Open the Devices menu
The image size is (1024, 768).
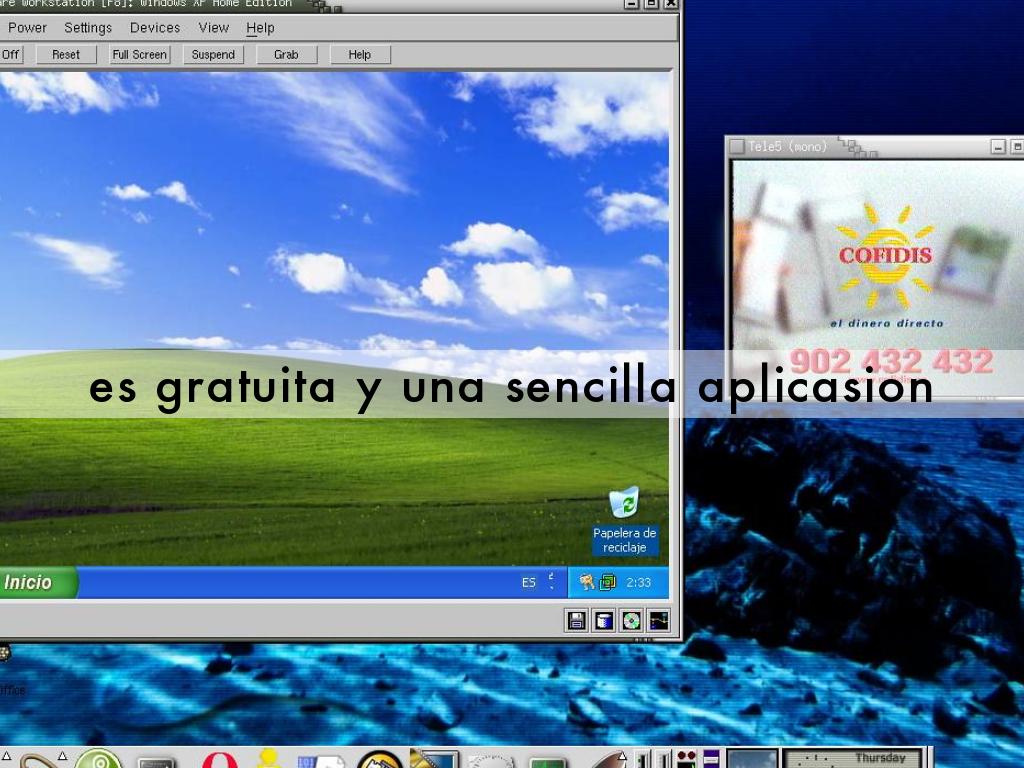coord(155,28)
